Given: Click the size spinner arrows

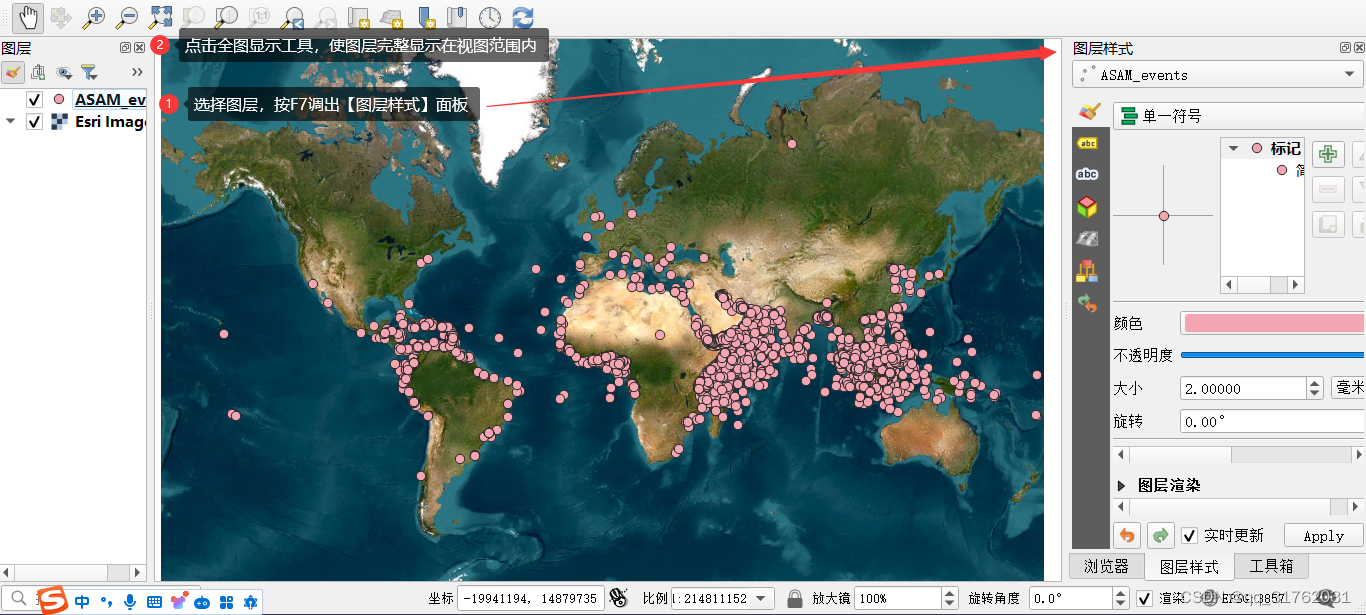Looking at the screenshot, I should click(x=1315, y=388).
